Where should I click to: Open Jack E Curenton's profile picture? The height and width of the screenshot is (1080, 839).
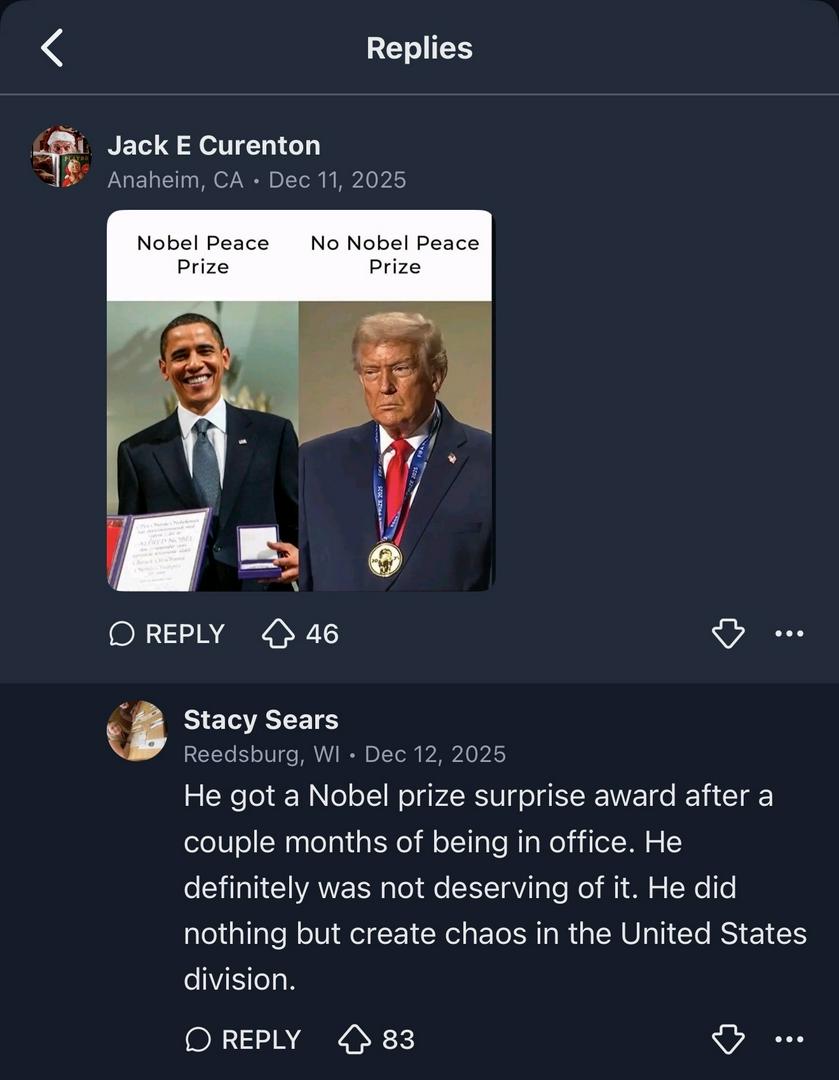tap(61, 157)
